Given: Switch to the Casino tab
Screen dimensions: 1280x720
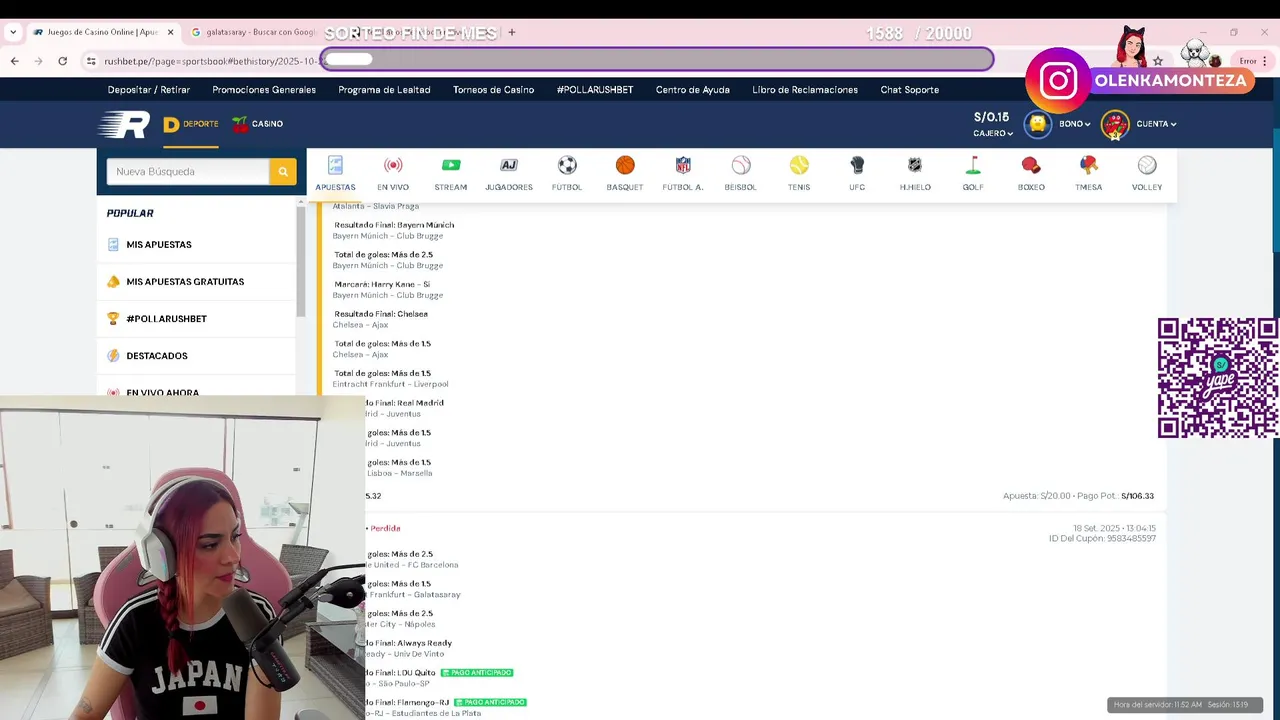Looking at the screenshot, I should coord(258,124).
